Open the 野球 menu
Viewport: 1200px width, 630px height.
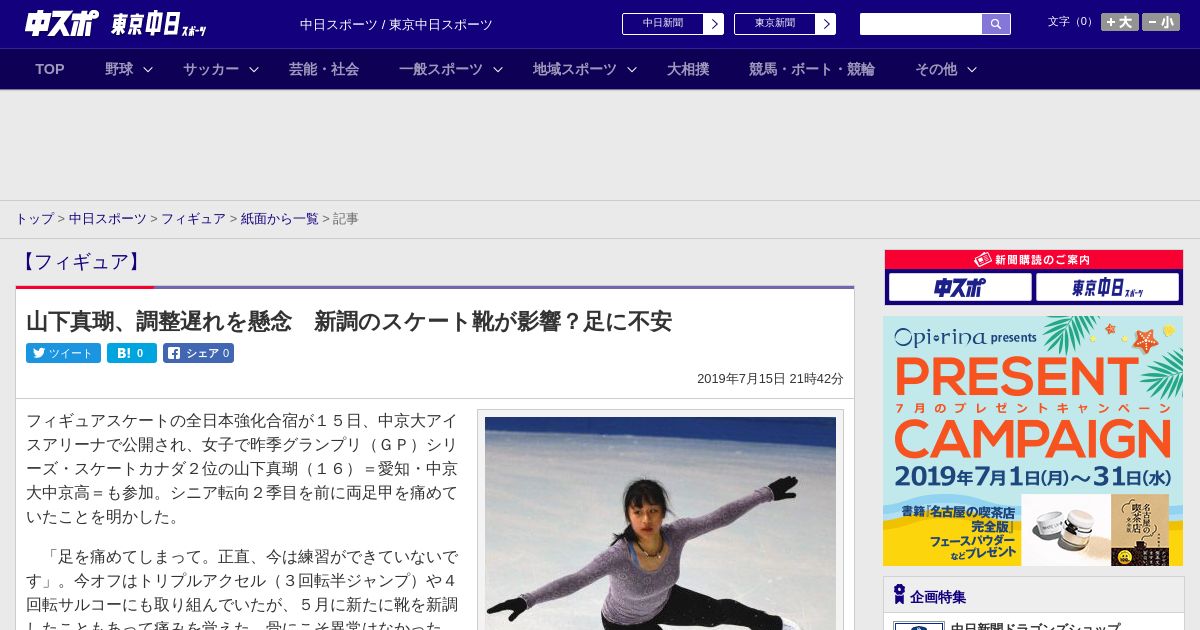point(119,69)
